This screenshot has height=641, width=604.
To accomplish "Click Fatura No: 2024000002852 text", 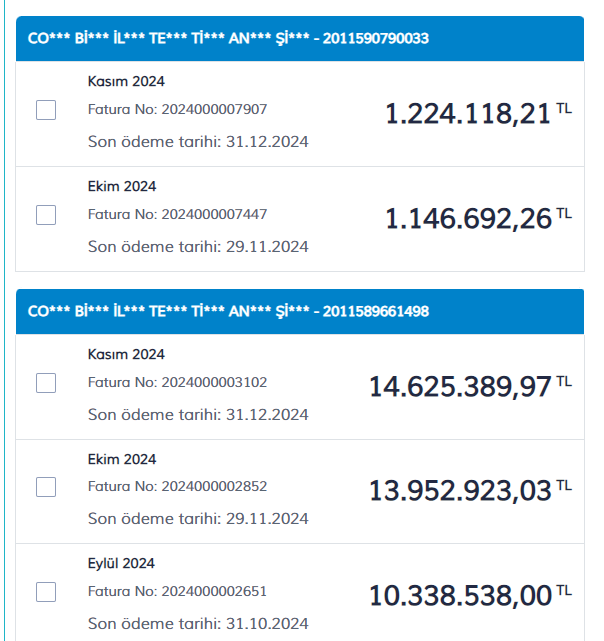I will point(177,486).
